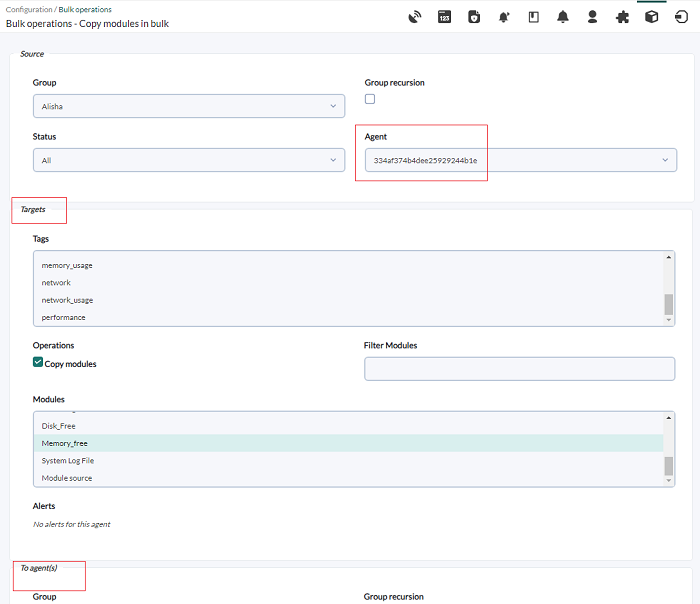700x604 pixels.
Task: Open the user profile icon tab
Action: (x=592, y=17)
